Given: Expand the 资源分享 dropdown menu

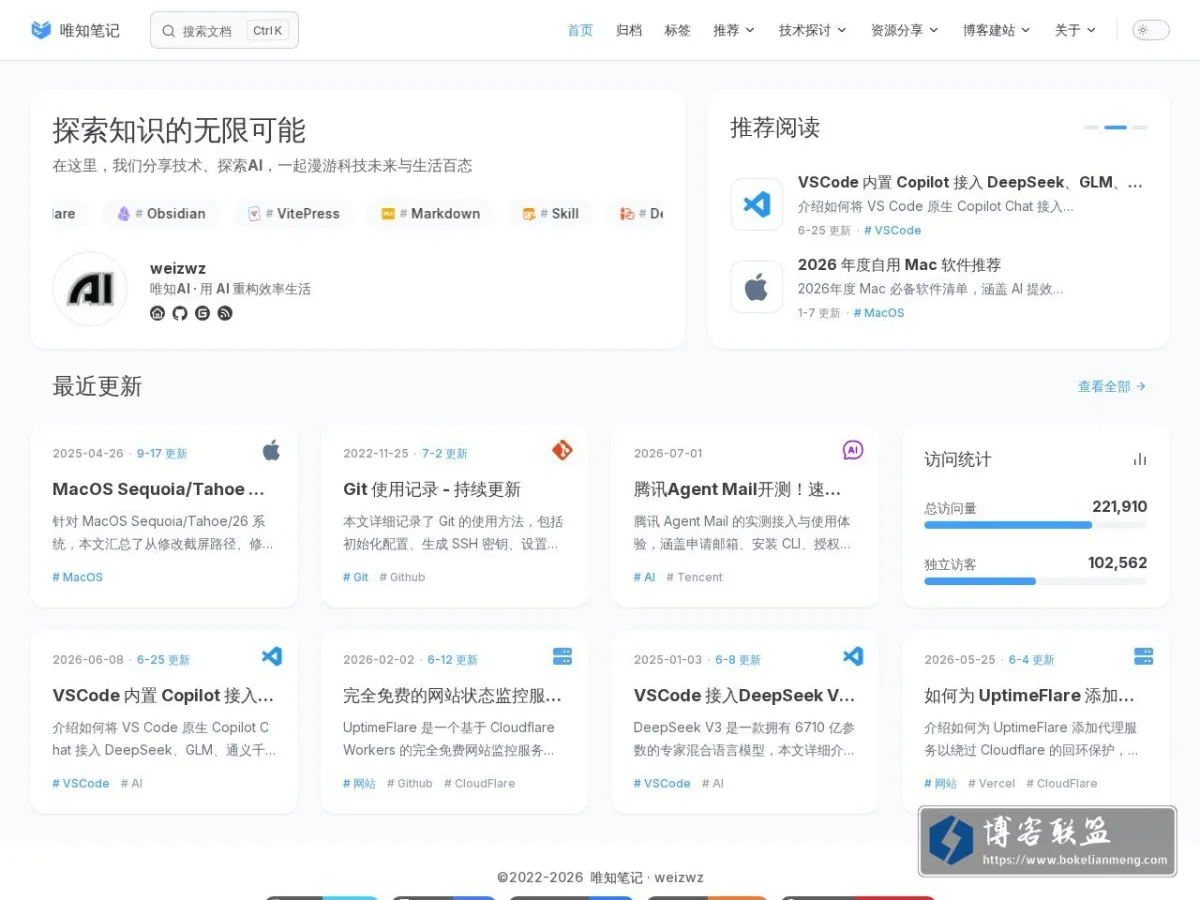Looking at the screenshot, I should click(x=905, y=30).
